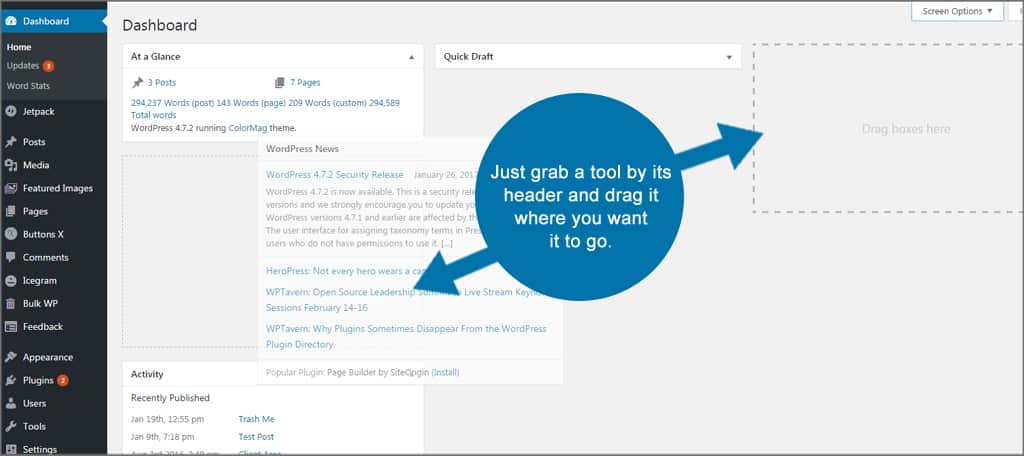
Task: Click the Media icon in sidebar
Action: (10, 165)
